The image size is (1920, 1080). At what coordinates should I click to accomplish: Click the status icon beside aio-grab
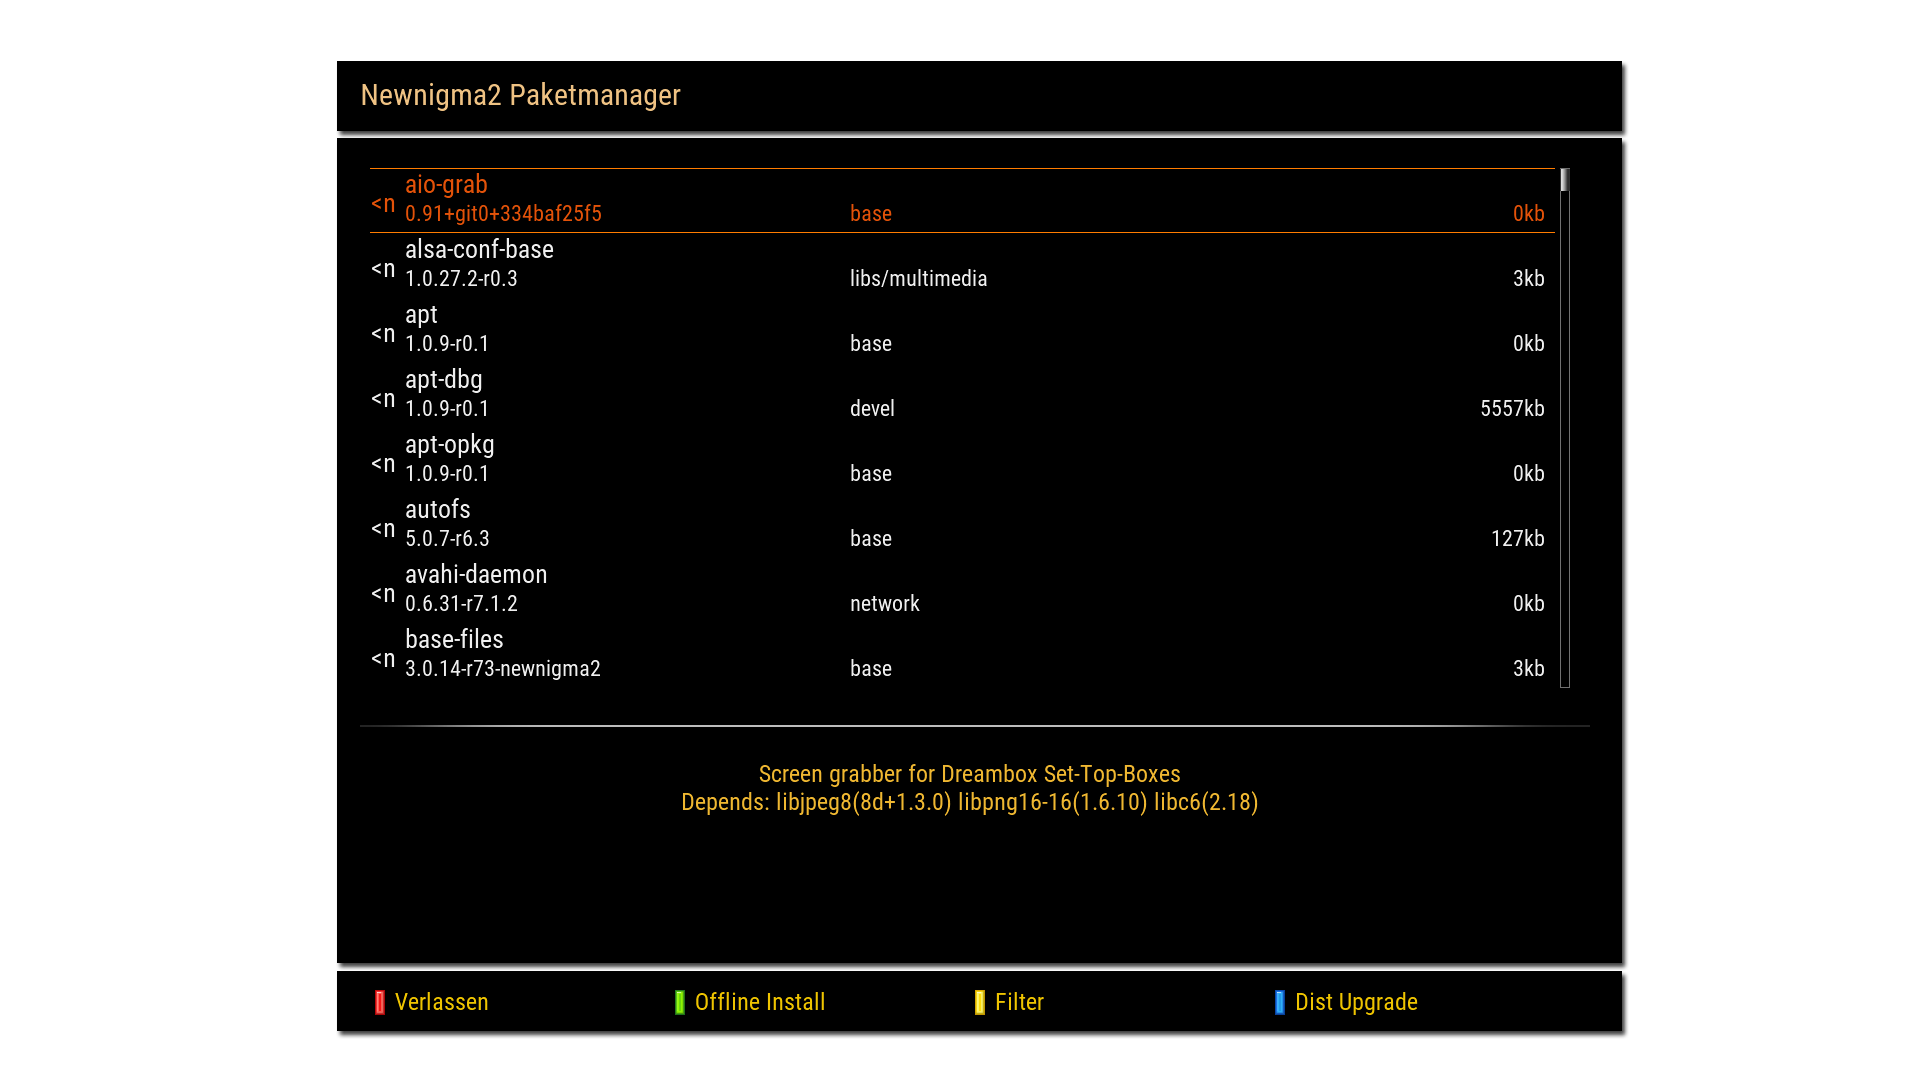pyautogui.click(x=383, y=204)
